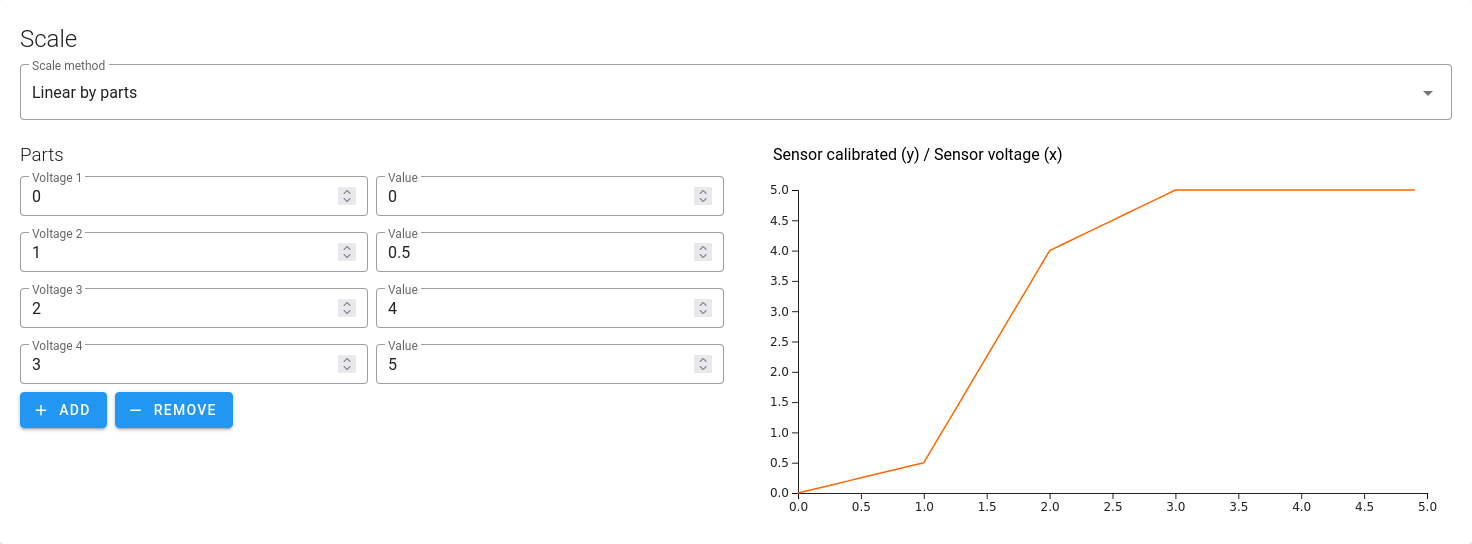Click the Voltage 1 spinner arrows
The width and height of the screenshot is (1472, 544).
click(x=346, y=197)
